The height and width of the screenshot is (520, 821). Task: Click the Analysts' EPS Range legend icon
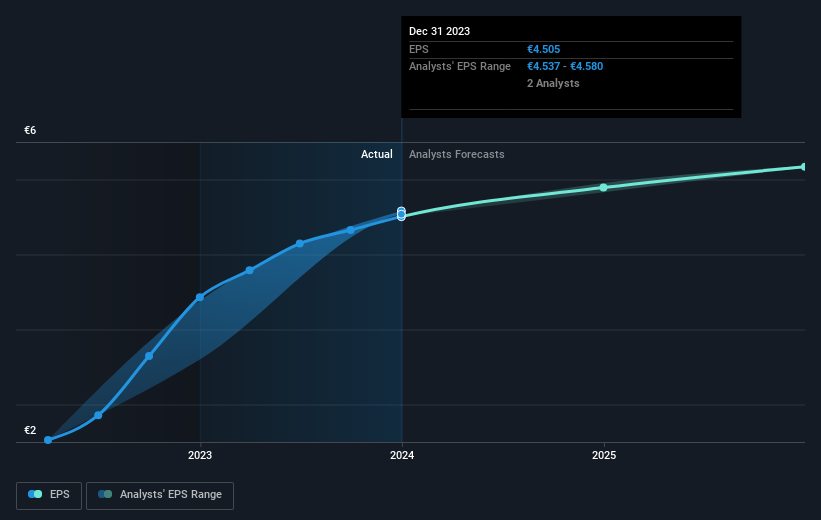[x=105, y=494]
